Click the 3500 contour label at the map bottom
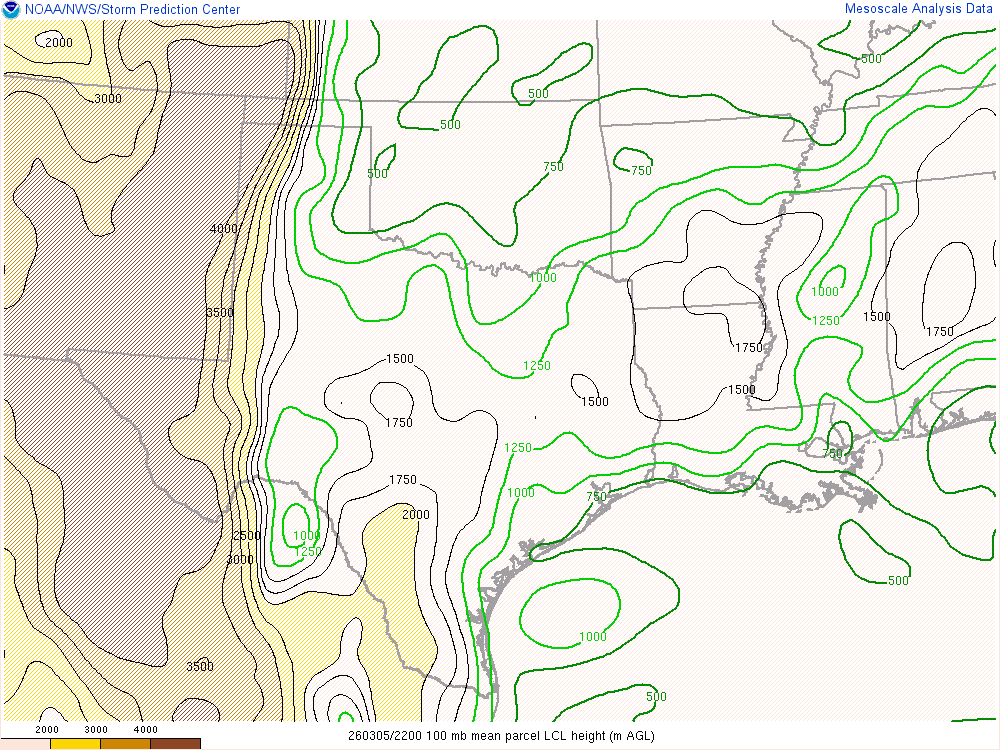This screenshot has width=1000, height=750. click(x=200, y=667)
